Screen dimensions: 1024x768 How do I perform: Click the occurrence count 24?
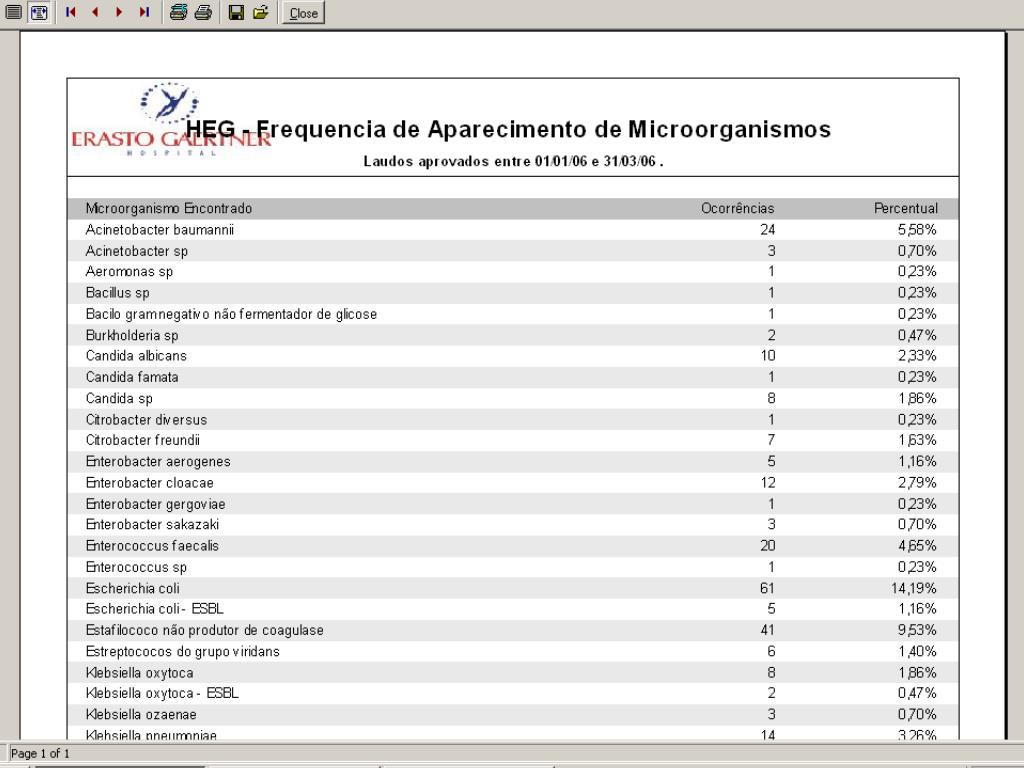point(767,230)
